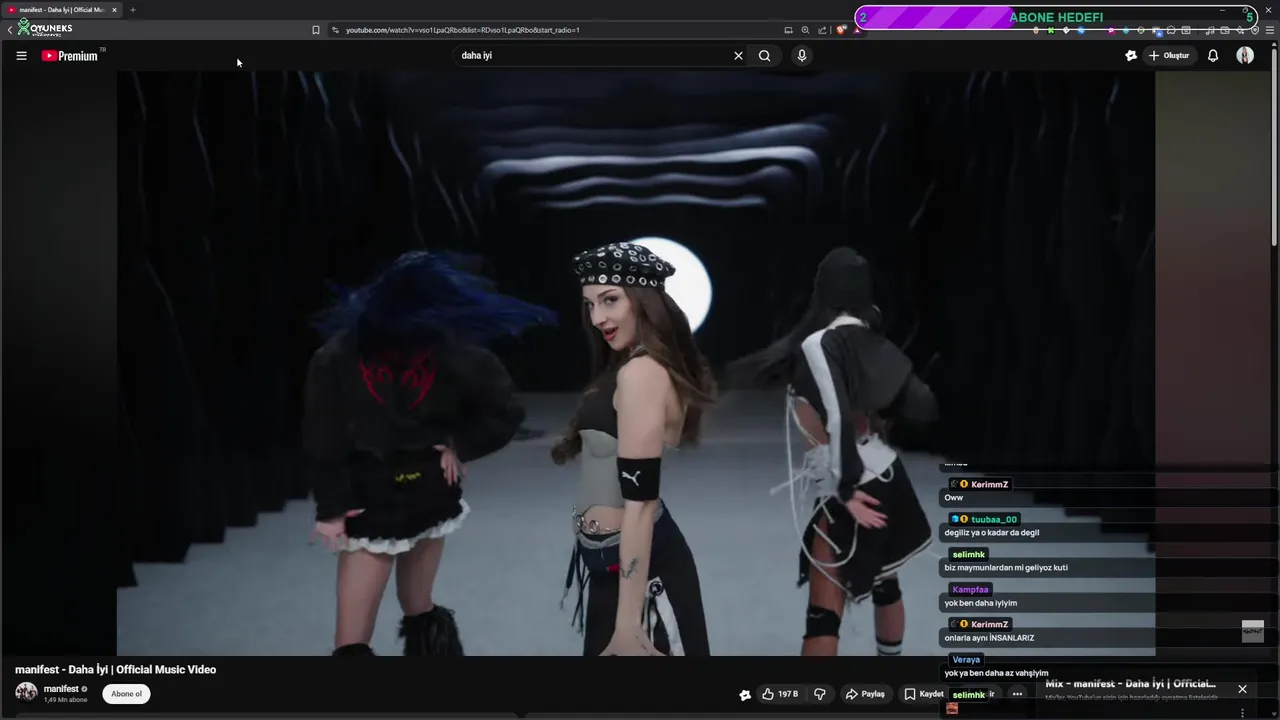
Task: Open YouTube notifications bell
Action: (1213, 56)
